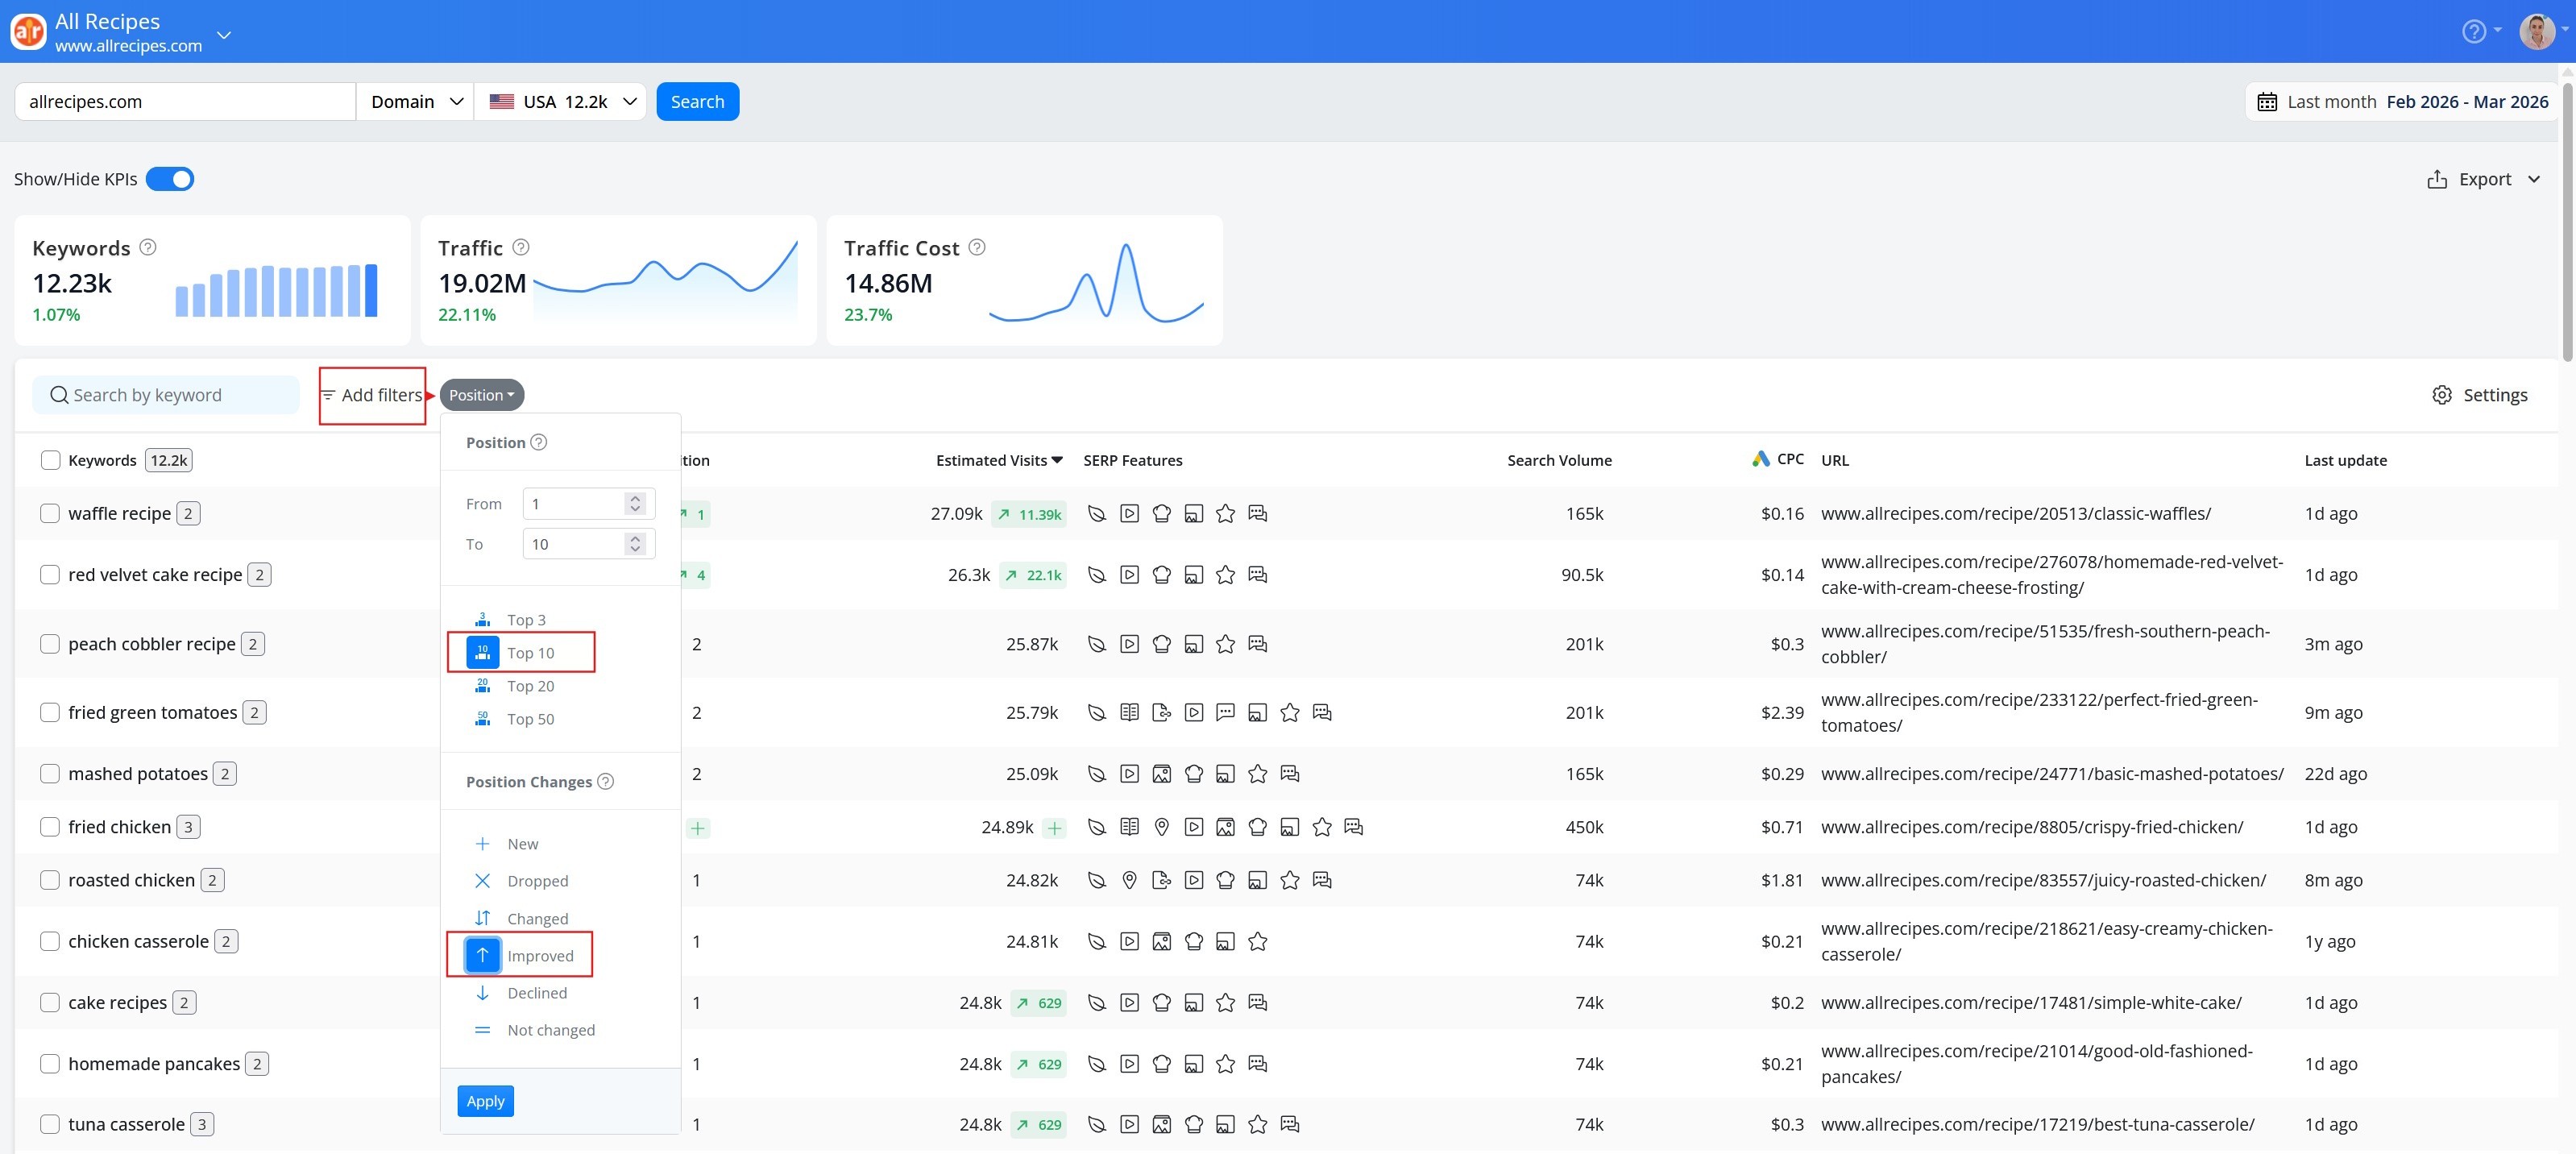Screen dimensions: 2576x1154
Task: Click the Traffic Cost KPI help icon
Action: click(x=977, y=247)
